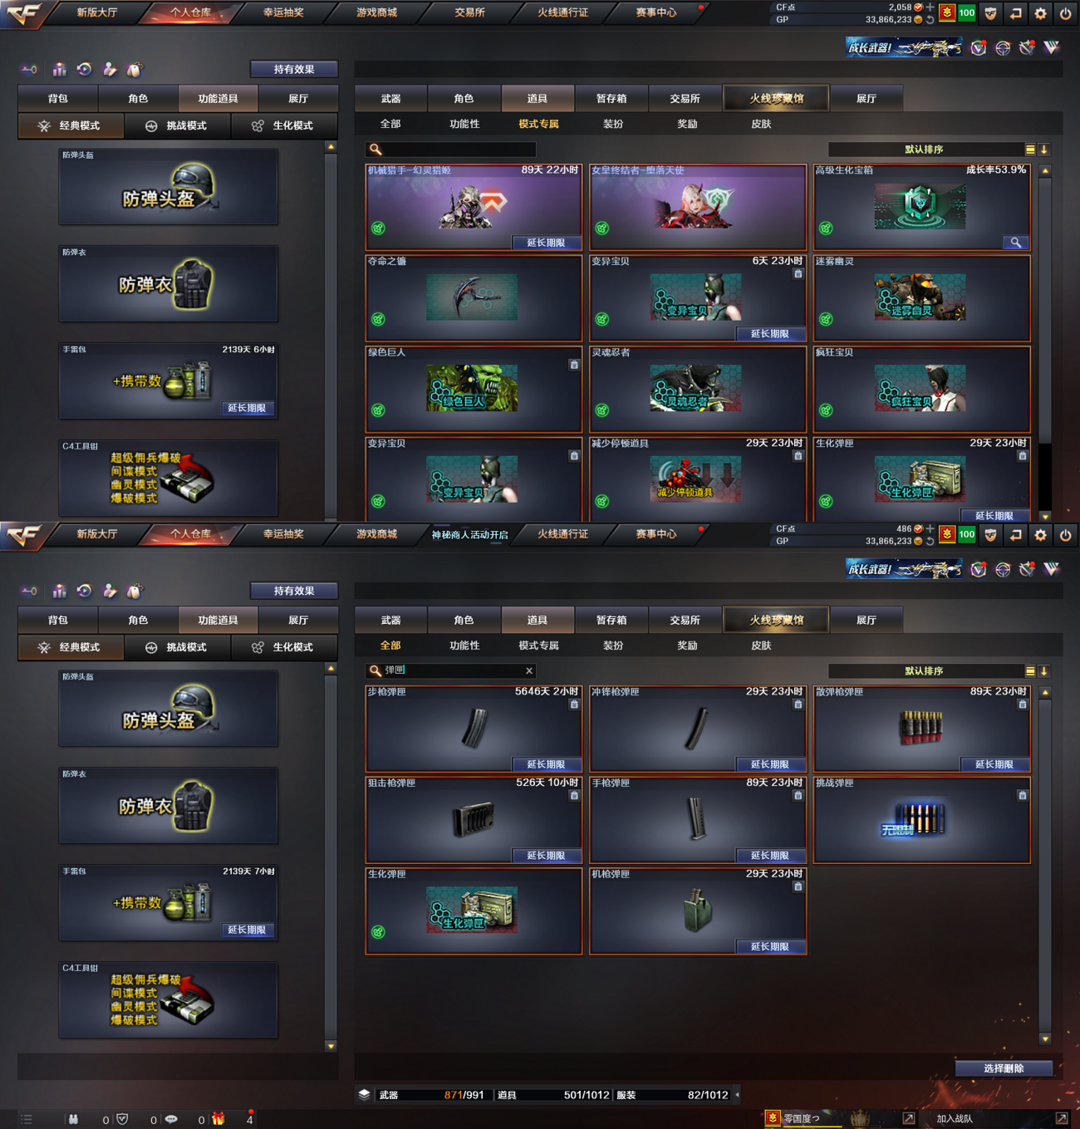This screenshot has width=1080, height=1129.
Task: Click the 加入战队 button
Action: (955, 1119)
